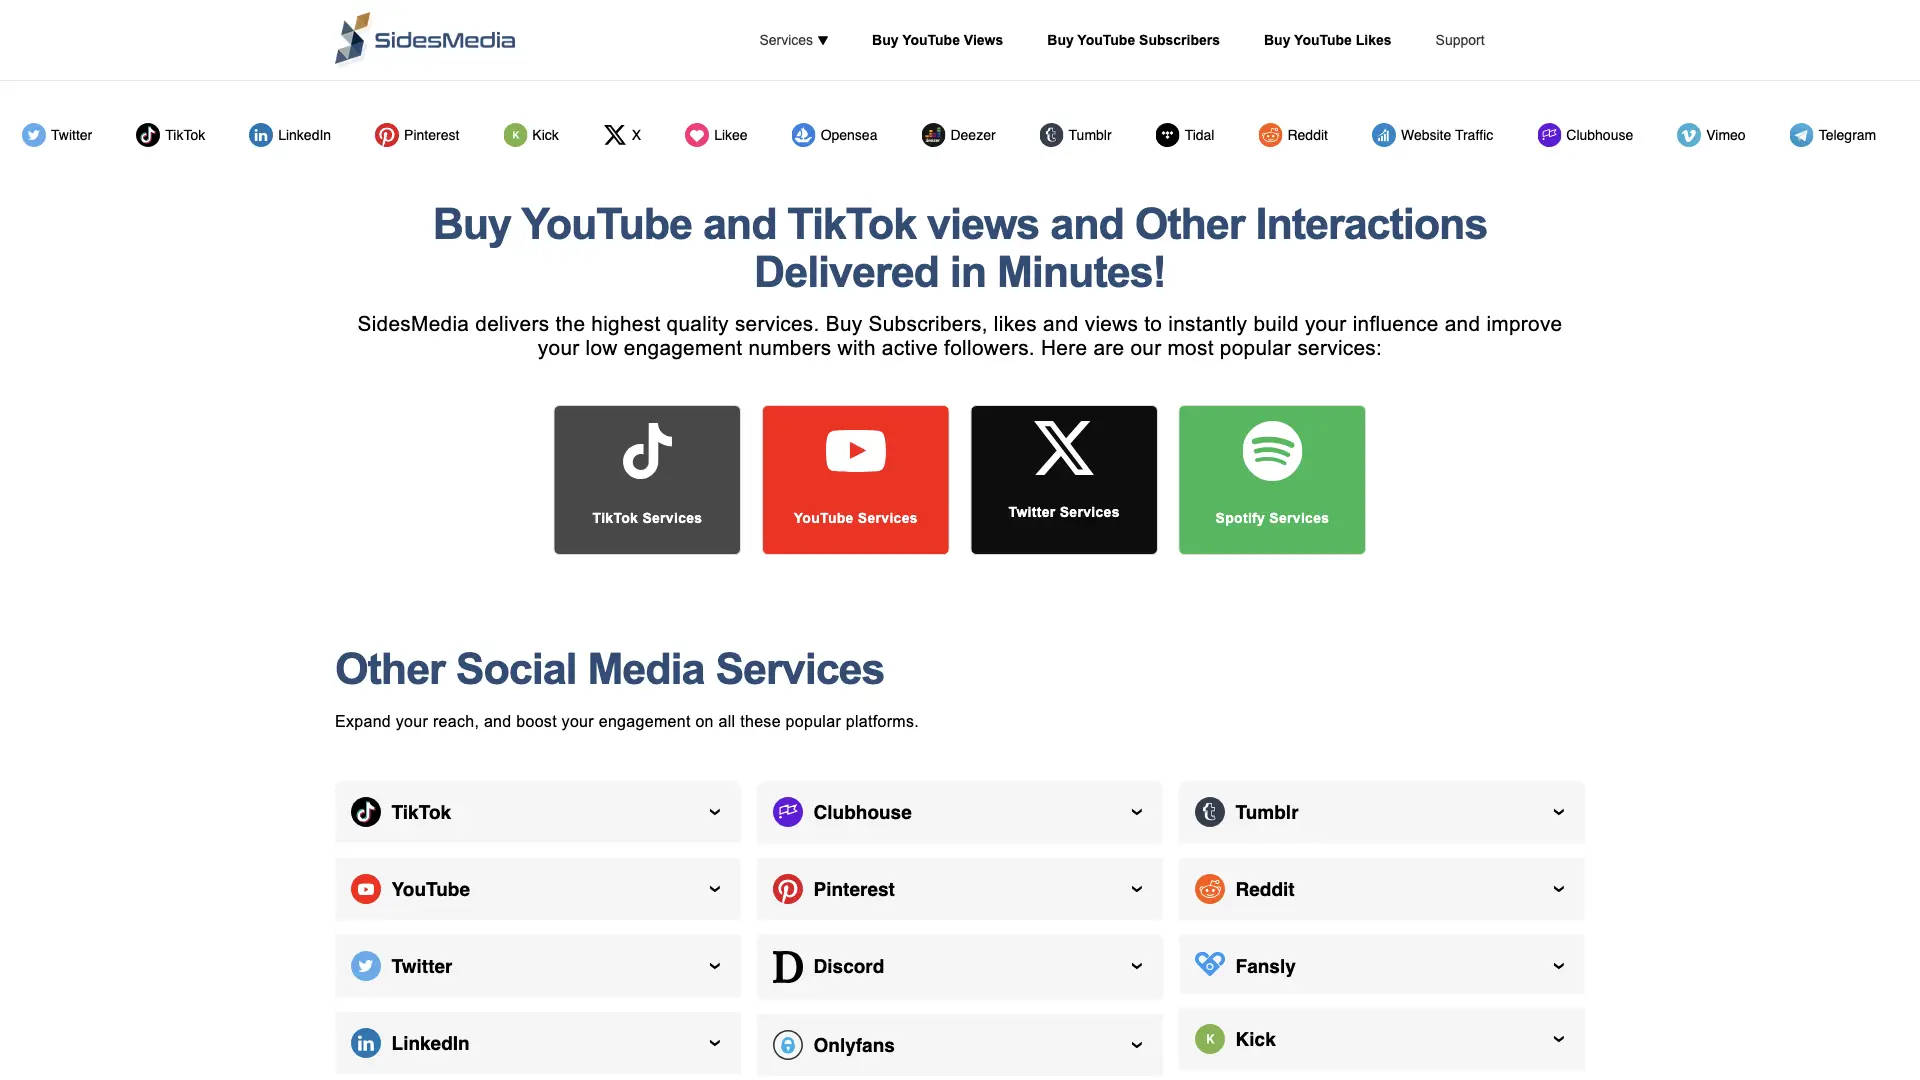Expand the Tumblr accordion chevron

1558,812
